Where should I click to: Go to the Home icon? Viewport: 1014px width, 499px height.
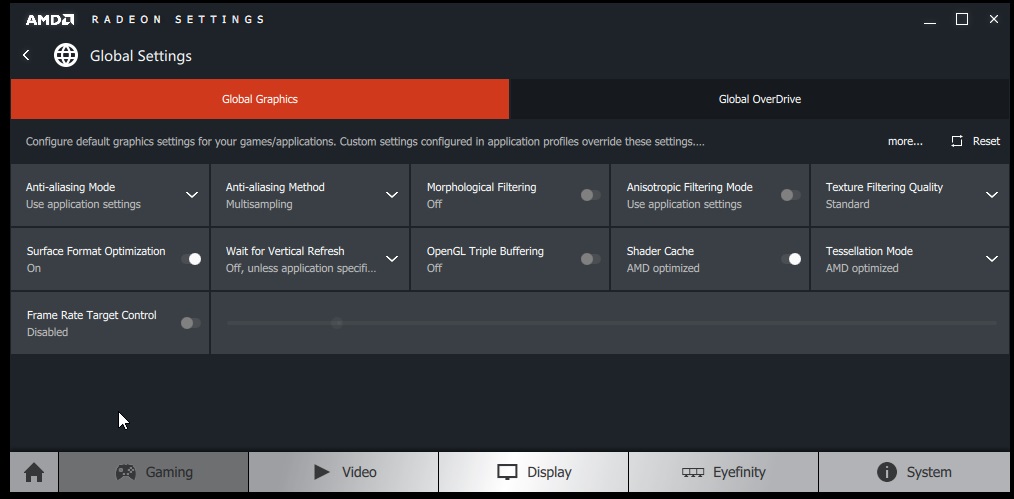34,472
